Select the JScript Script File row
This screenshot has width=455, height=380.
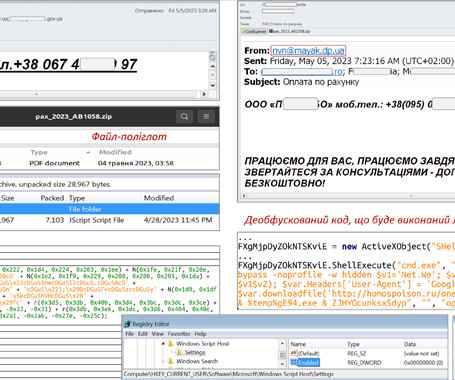click(109, 220)
